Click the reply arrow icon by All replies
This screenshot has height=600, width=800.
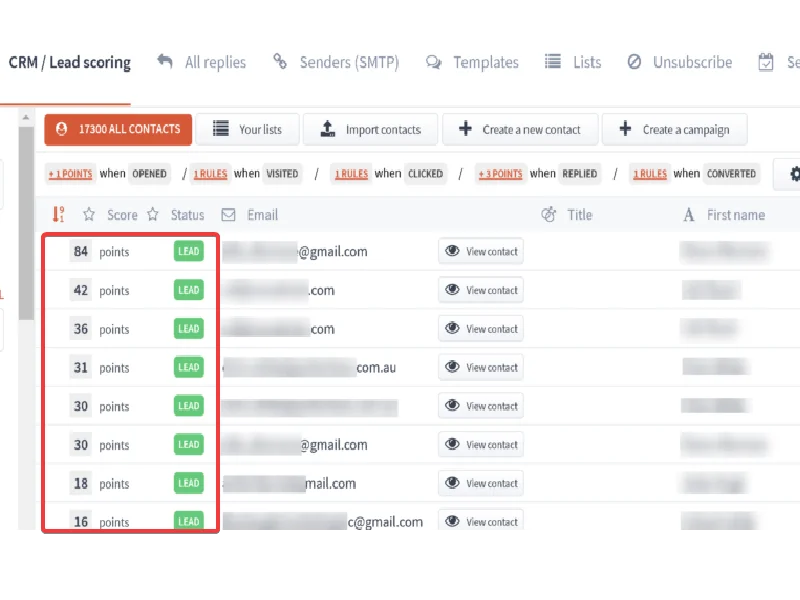(x=165, y=61)
